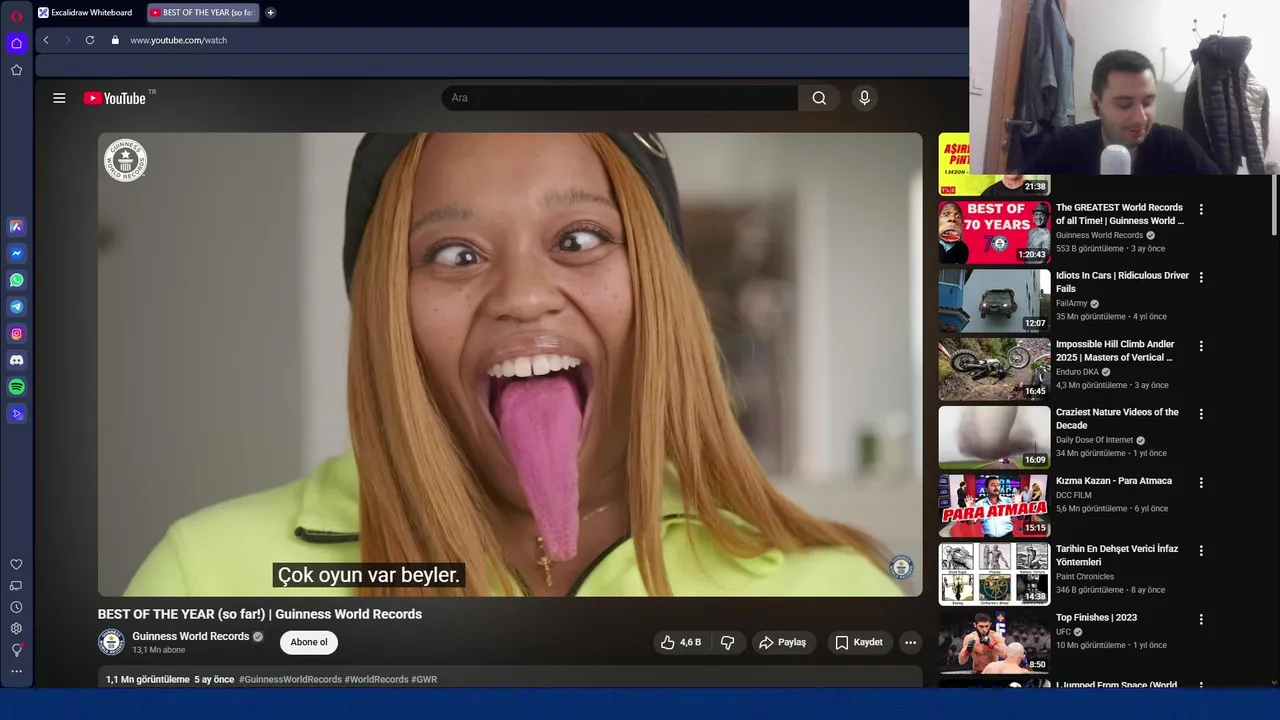Open the Guinness World Records channel name
The image size is (1280, 720).
click(191, 636)
